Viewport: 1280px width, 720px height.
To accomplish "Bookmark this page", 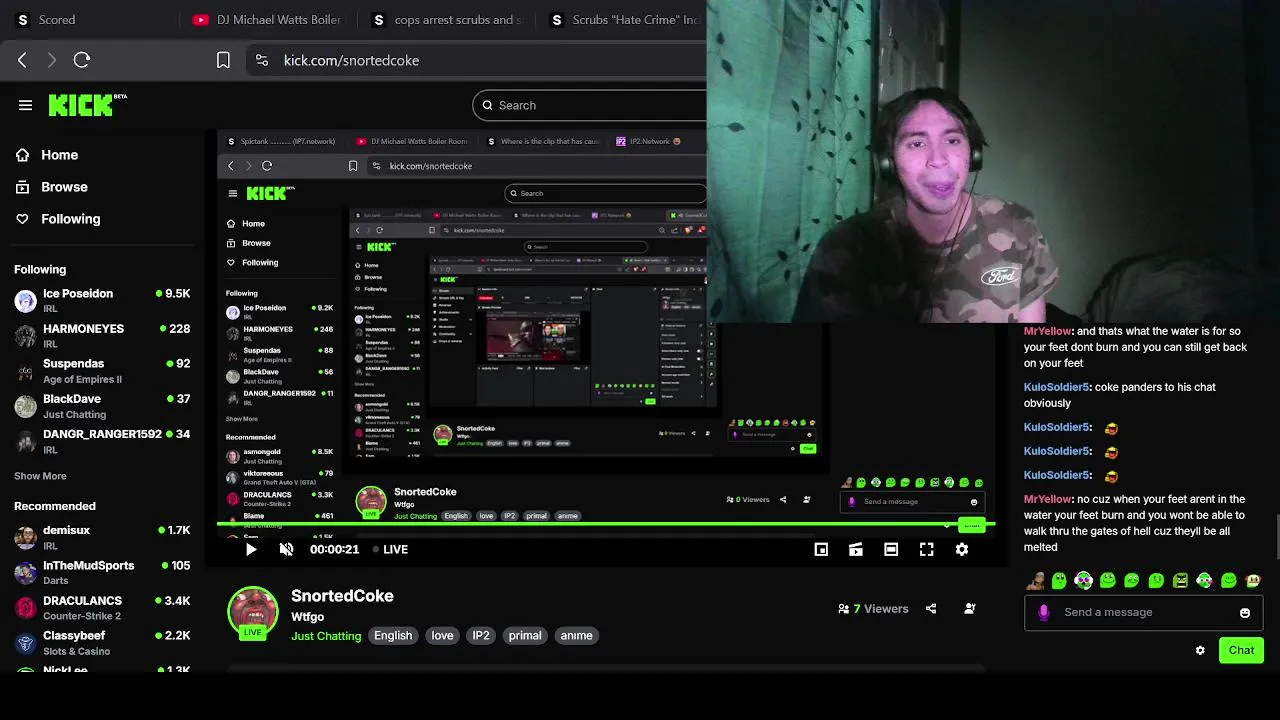I will pos(223,60).
